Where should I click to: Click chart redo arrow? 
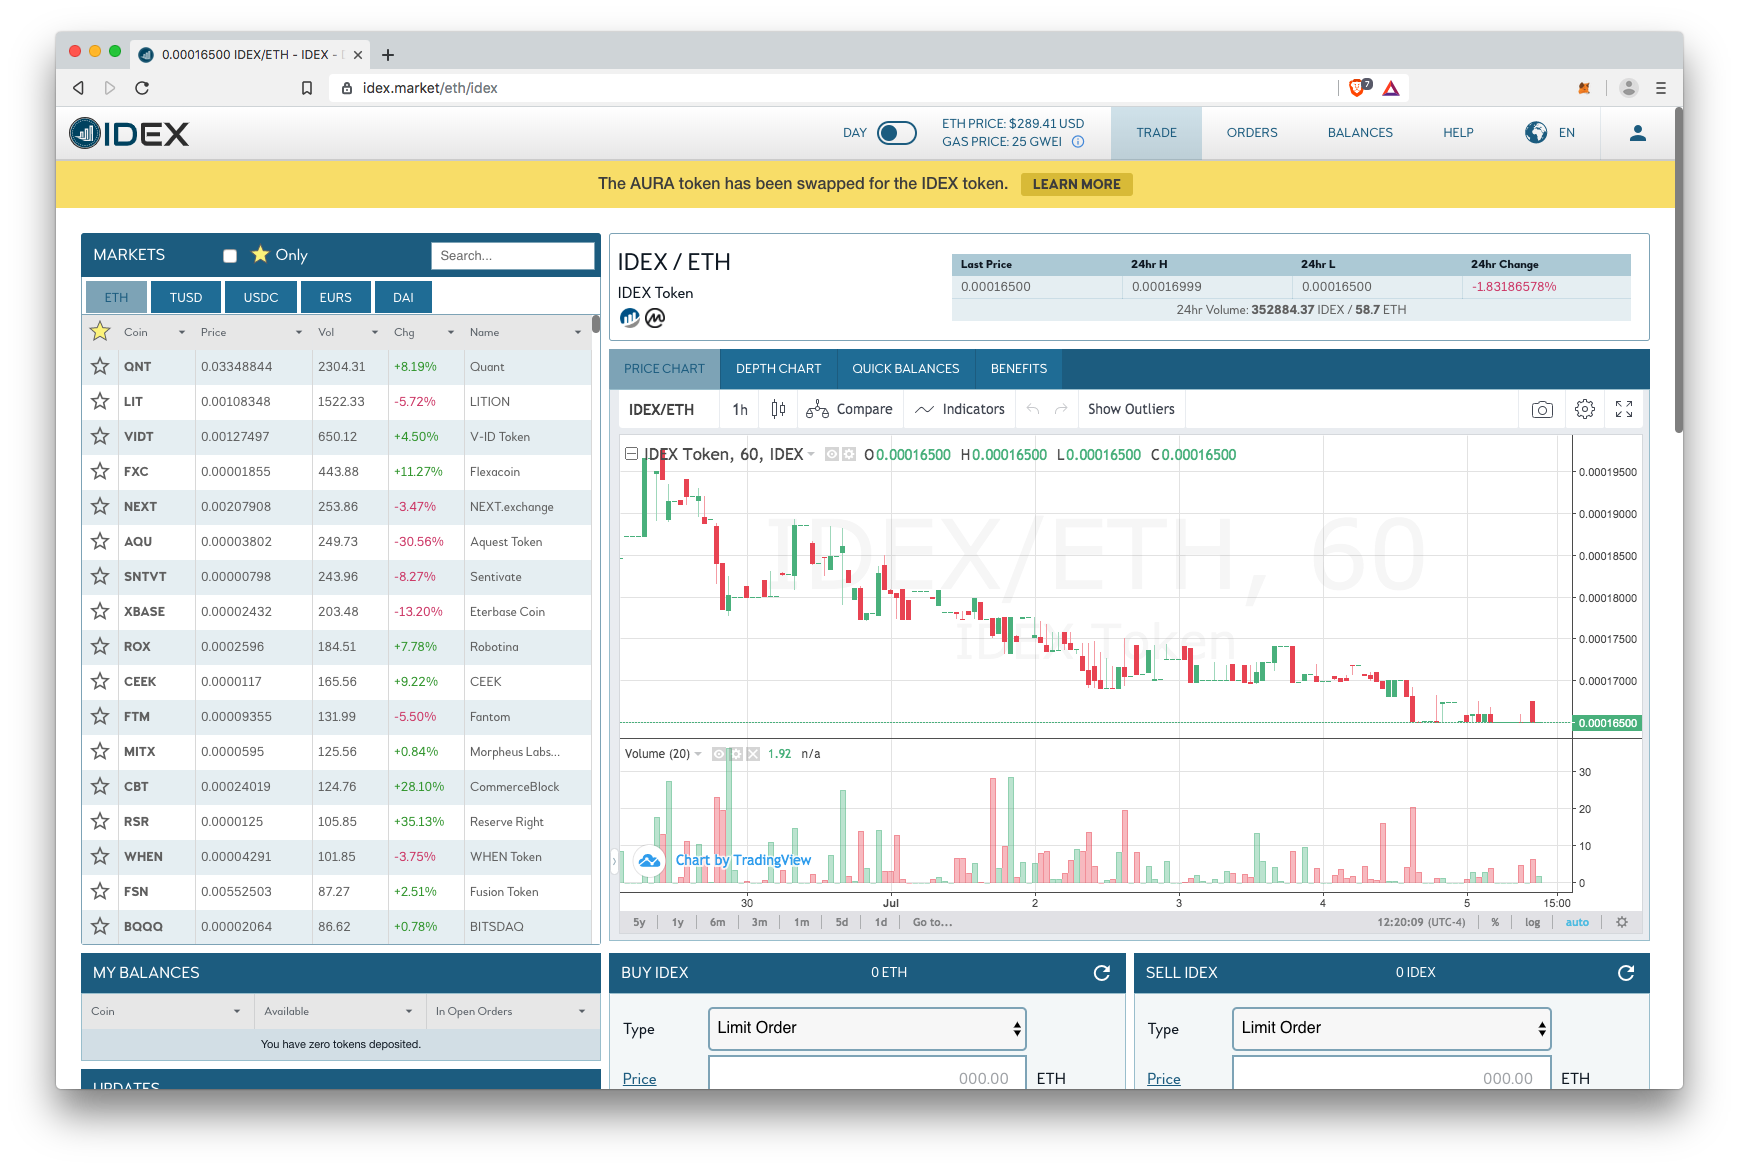(x=1061, y=409)
